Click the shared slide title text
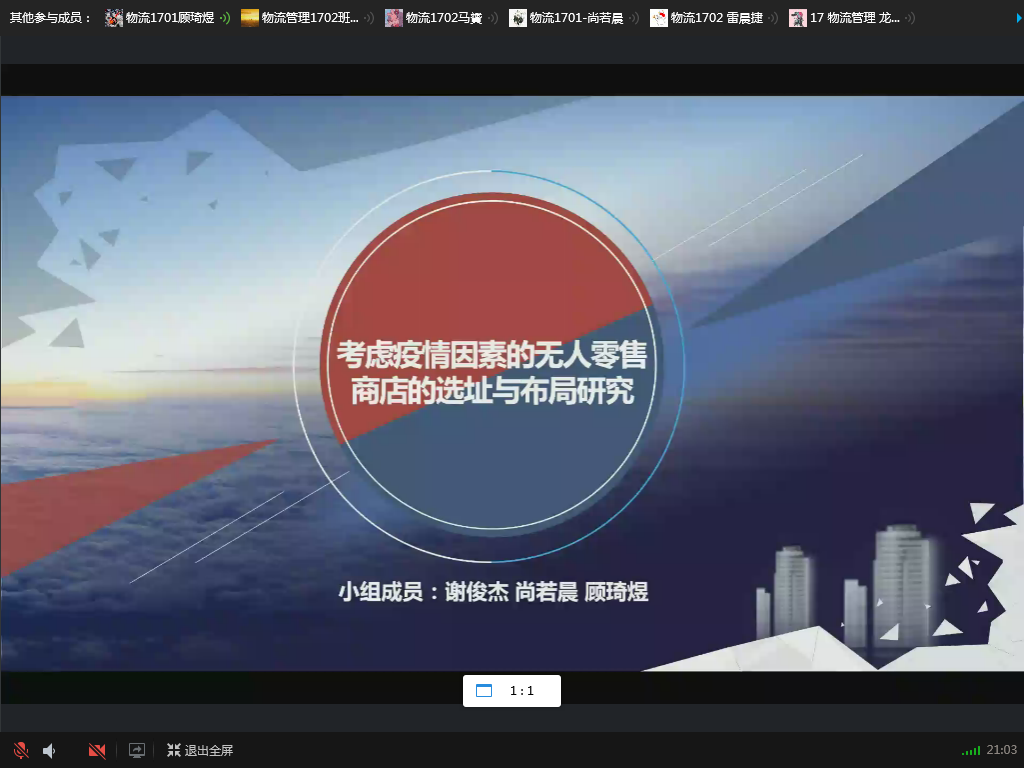Screen dimensions: 1024x768 point(491,372)
